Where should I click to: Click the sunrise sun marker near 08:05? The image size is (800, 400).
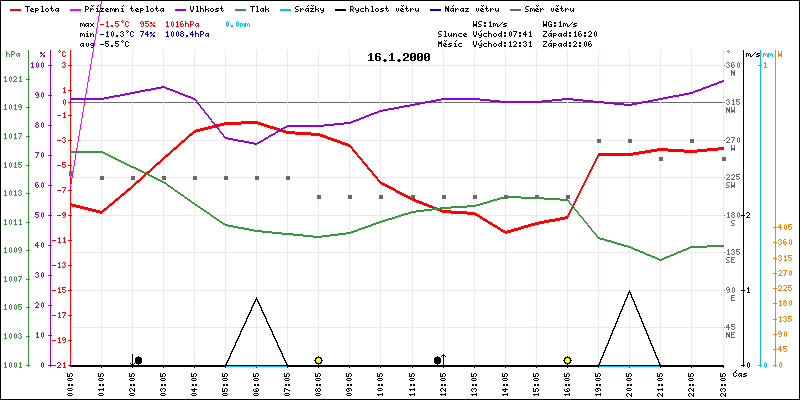click(318, 360)
